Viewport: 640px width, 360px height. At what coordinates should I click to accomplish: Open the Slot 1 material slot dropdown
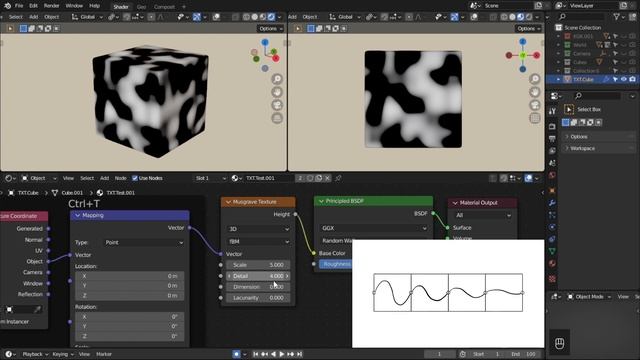coord(210,178)
